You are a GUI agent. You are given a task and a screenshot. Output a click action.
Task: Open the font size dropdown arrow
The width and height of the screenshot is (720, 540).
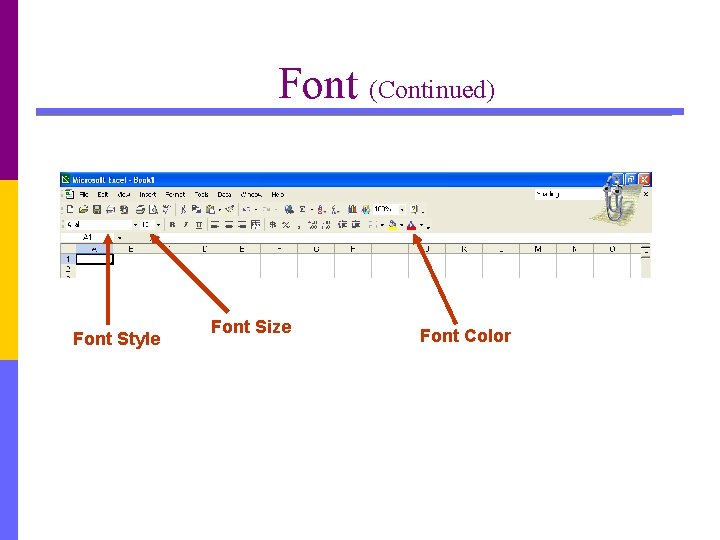158,225
